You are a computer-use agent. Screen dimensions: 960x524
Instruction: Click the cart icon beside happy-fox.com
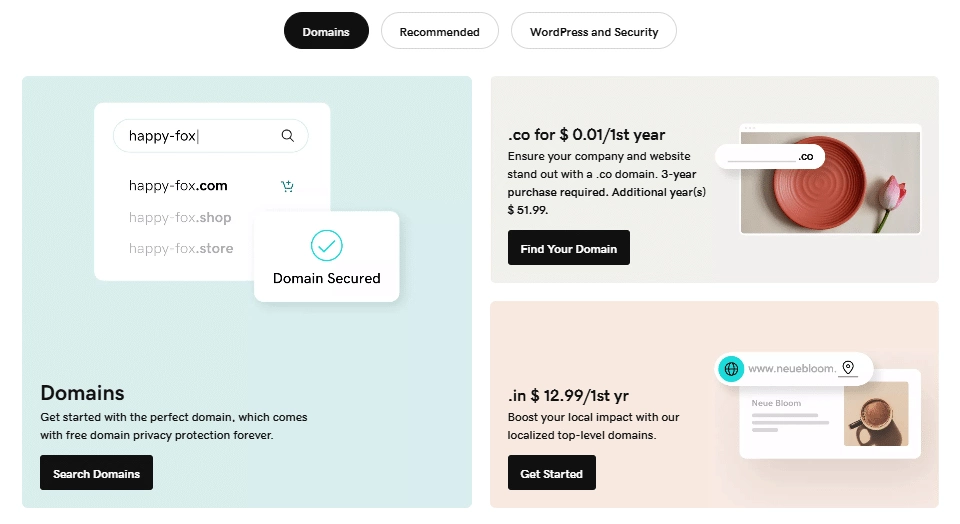point(288,186)
